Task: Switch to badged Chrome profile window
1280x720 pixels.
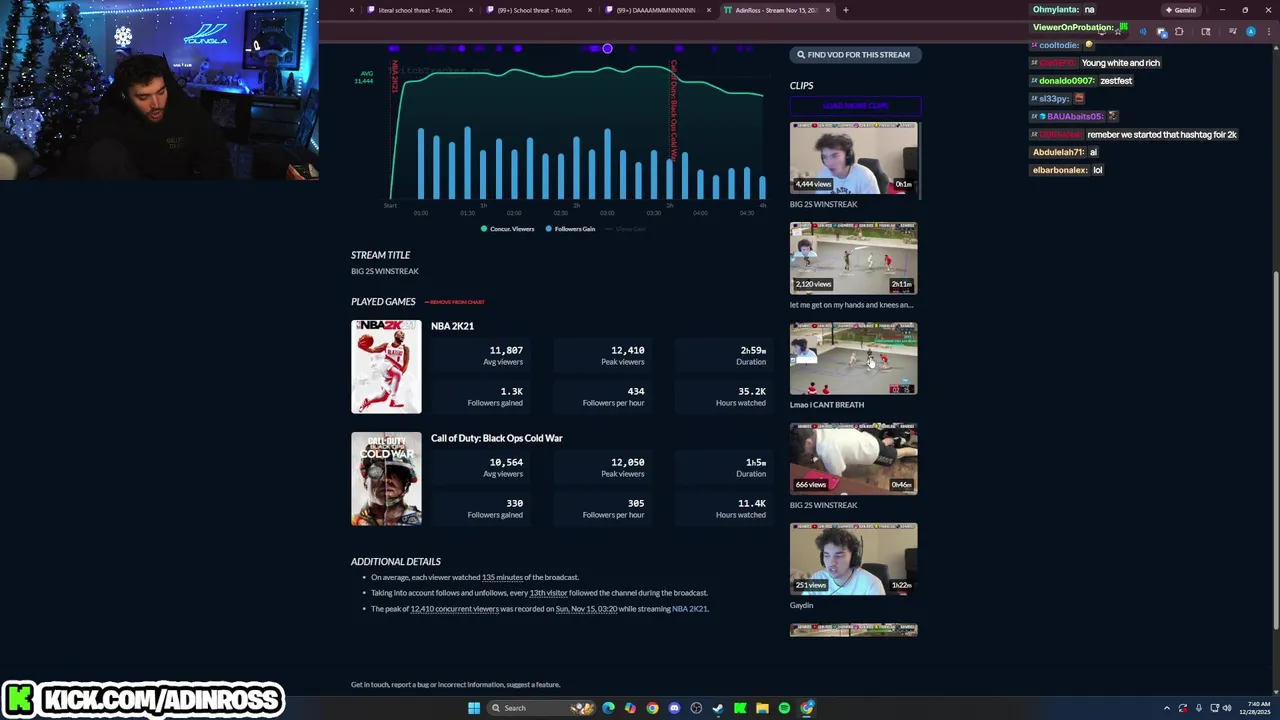Action: (x=807, y=708)
